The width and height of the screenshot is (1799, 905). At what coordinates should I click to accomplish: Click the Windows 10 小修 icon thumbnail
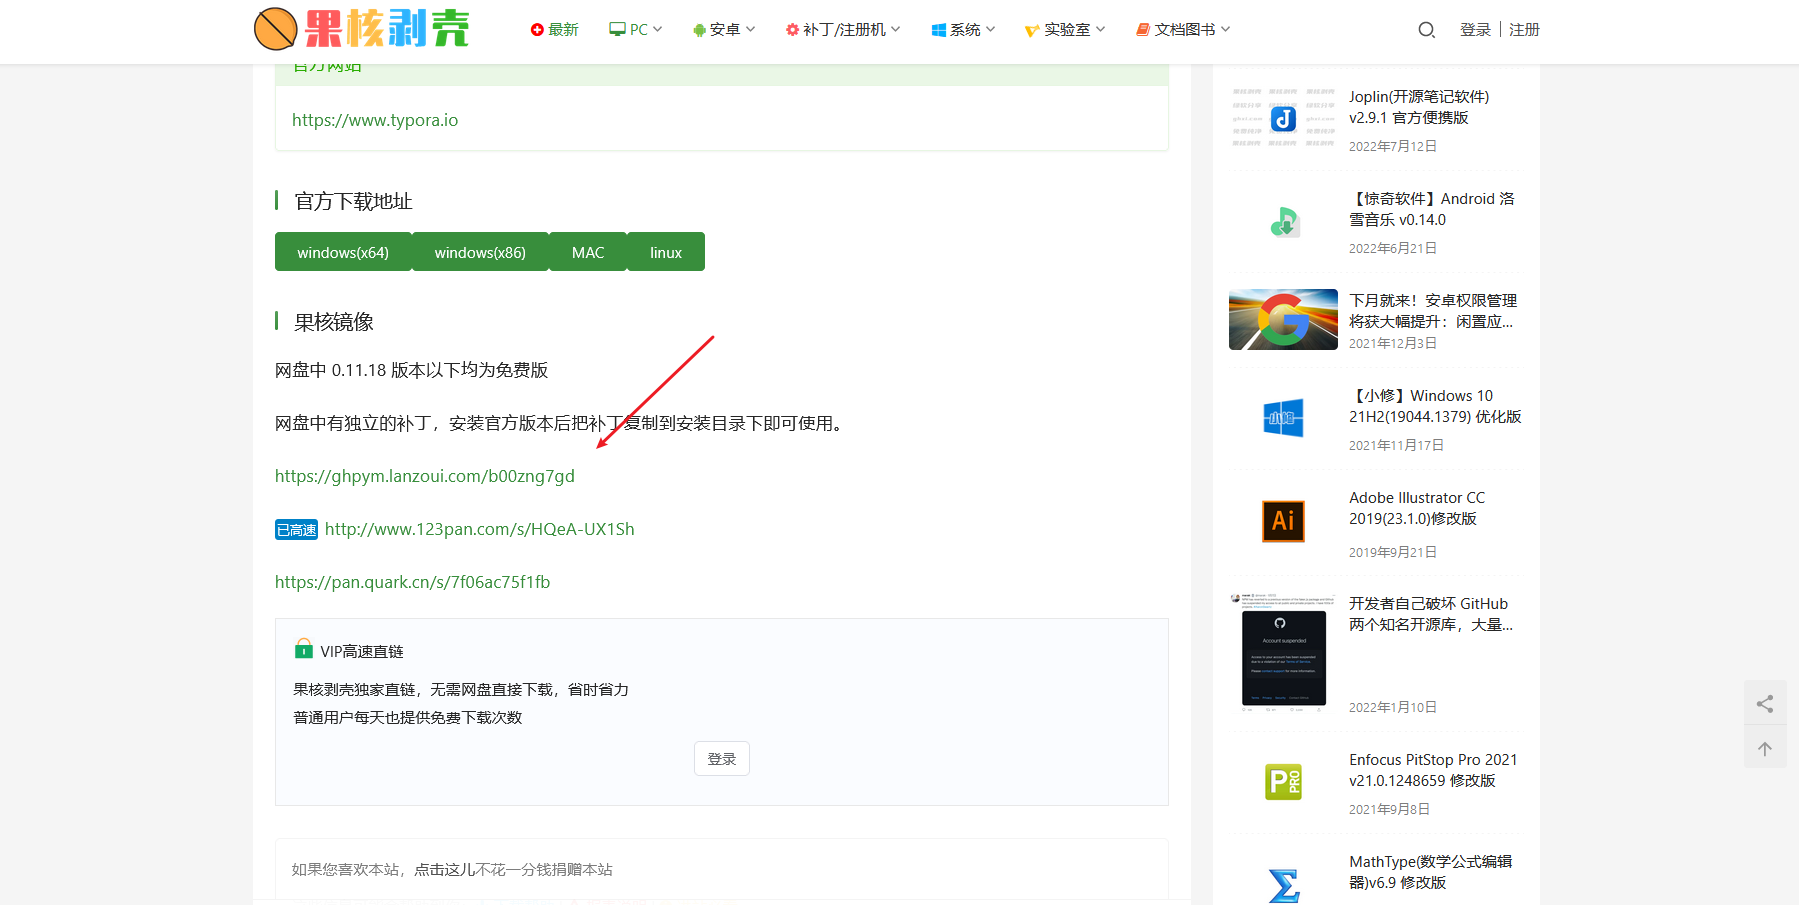coord(1284,418)
